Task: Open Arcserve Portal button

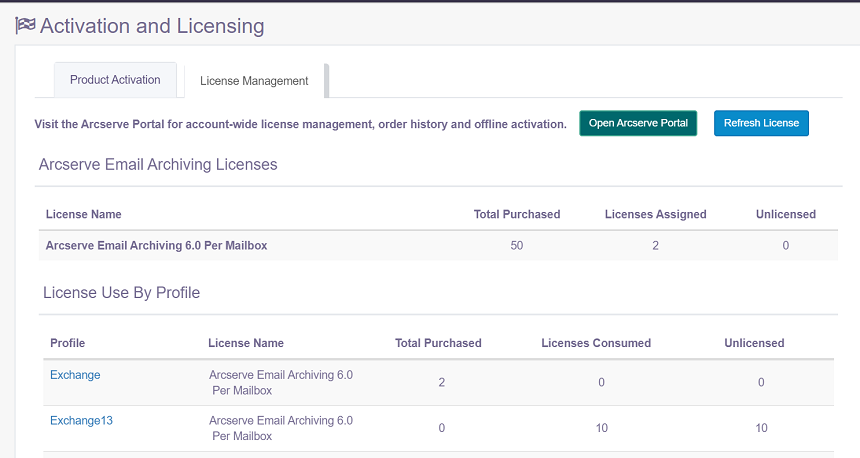Action: point(638,123)
